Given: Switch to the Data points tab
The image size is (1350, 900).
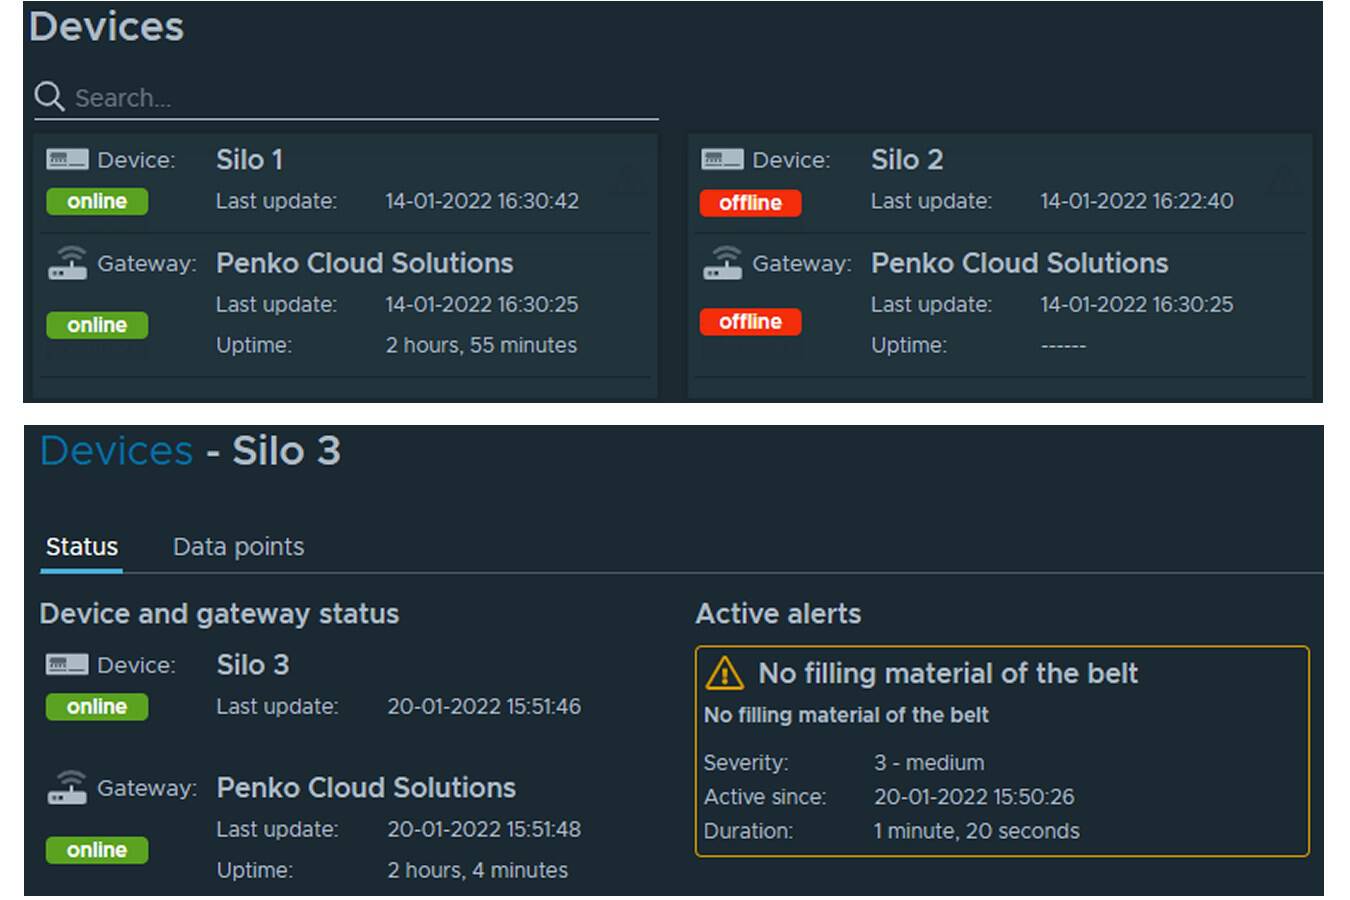Looking at the screenshot, I should pos(238,547).
